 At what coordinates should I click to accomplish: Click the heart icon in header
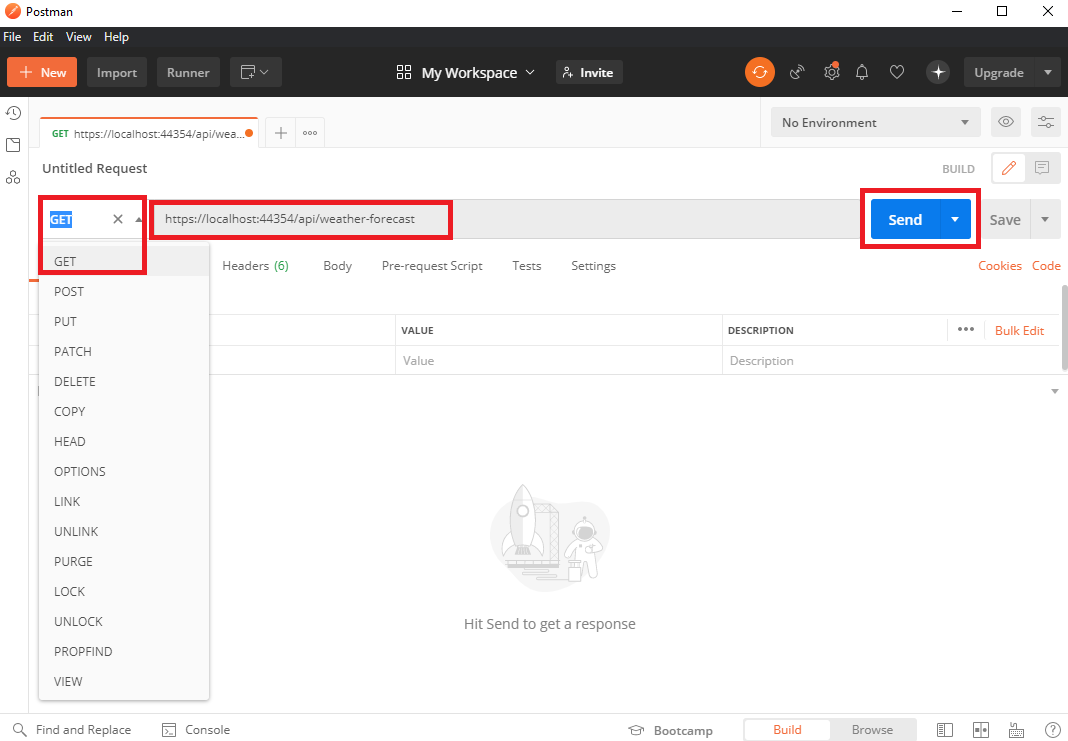(897, 72)
